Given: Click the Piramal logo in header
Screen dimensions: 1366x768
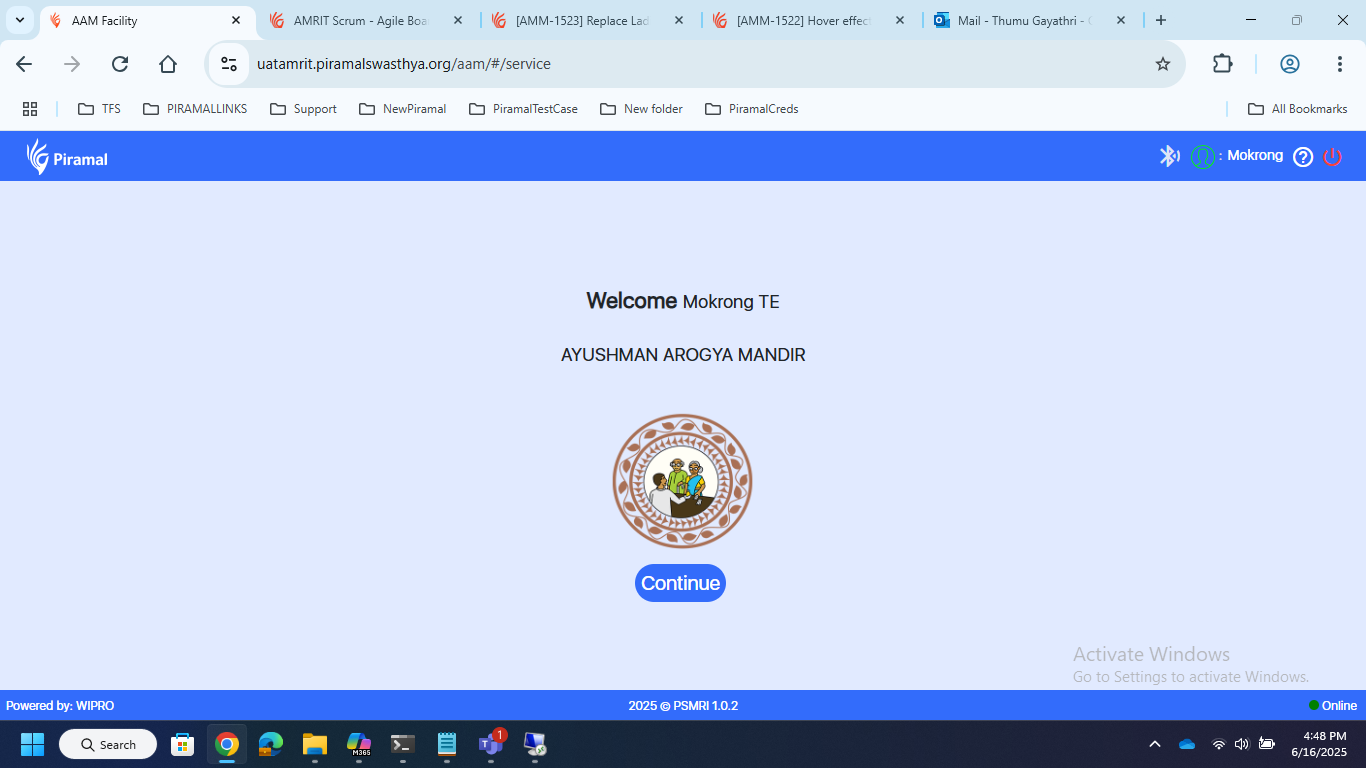Looking at the screenshot, I should click(67, 157).
